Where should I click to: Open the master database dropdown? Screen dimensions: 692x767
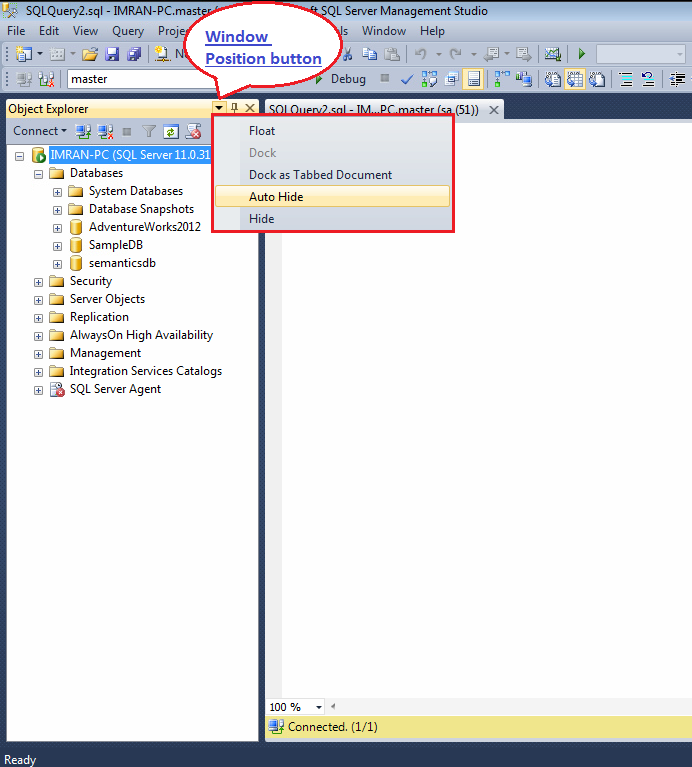(x=142, y=79)
